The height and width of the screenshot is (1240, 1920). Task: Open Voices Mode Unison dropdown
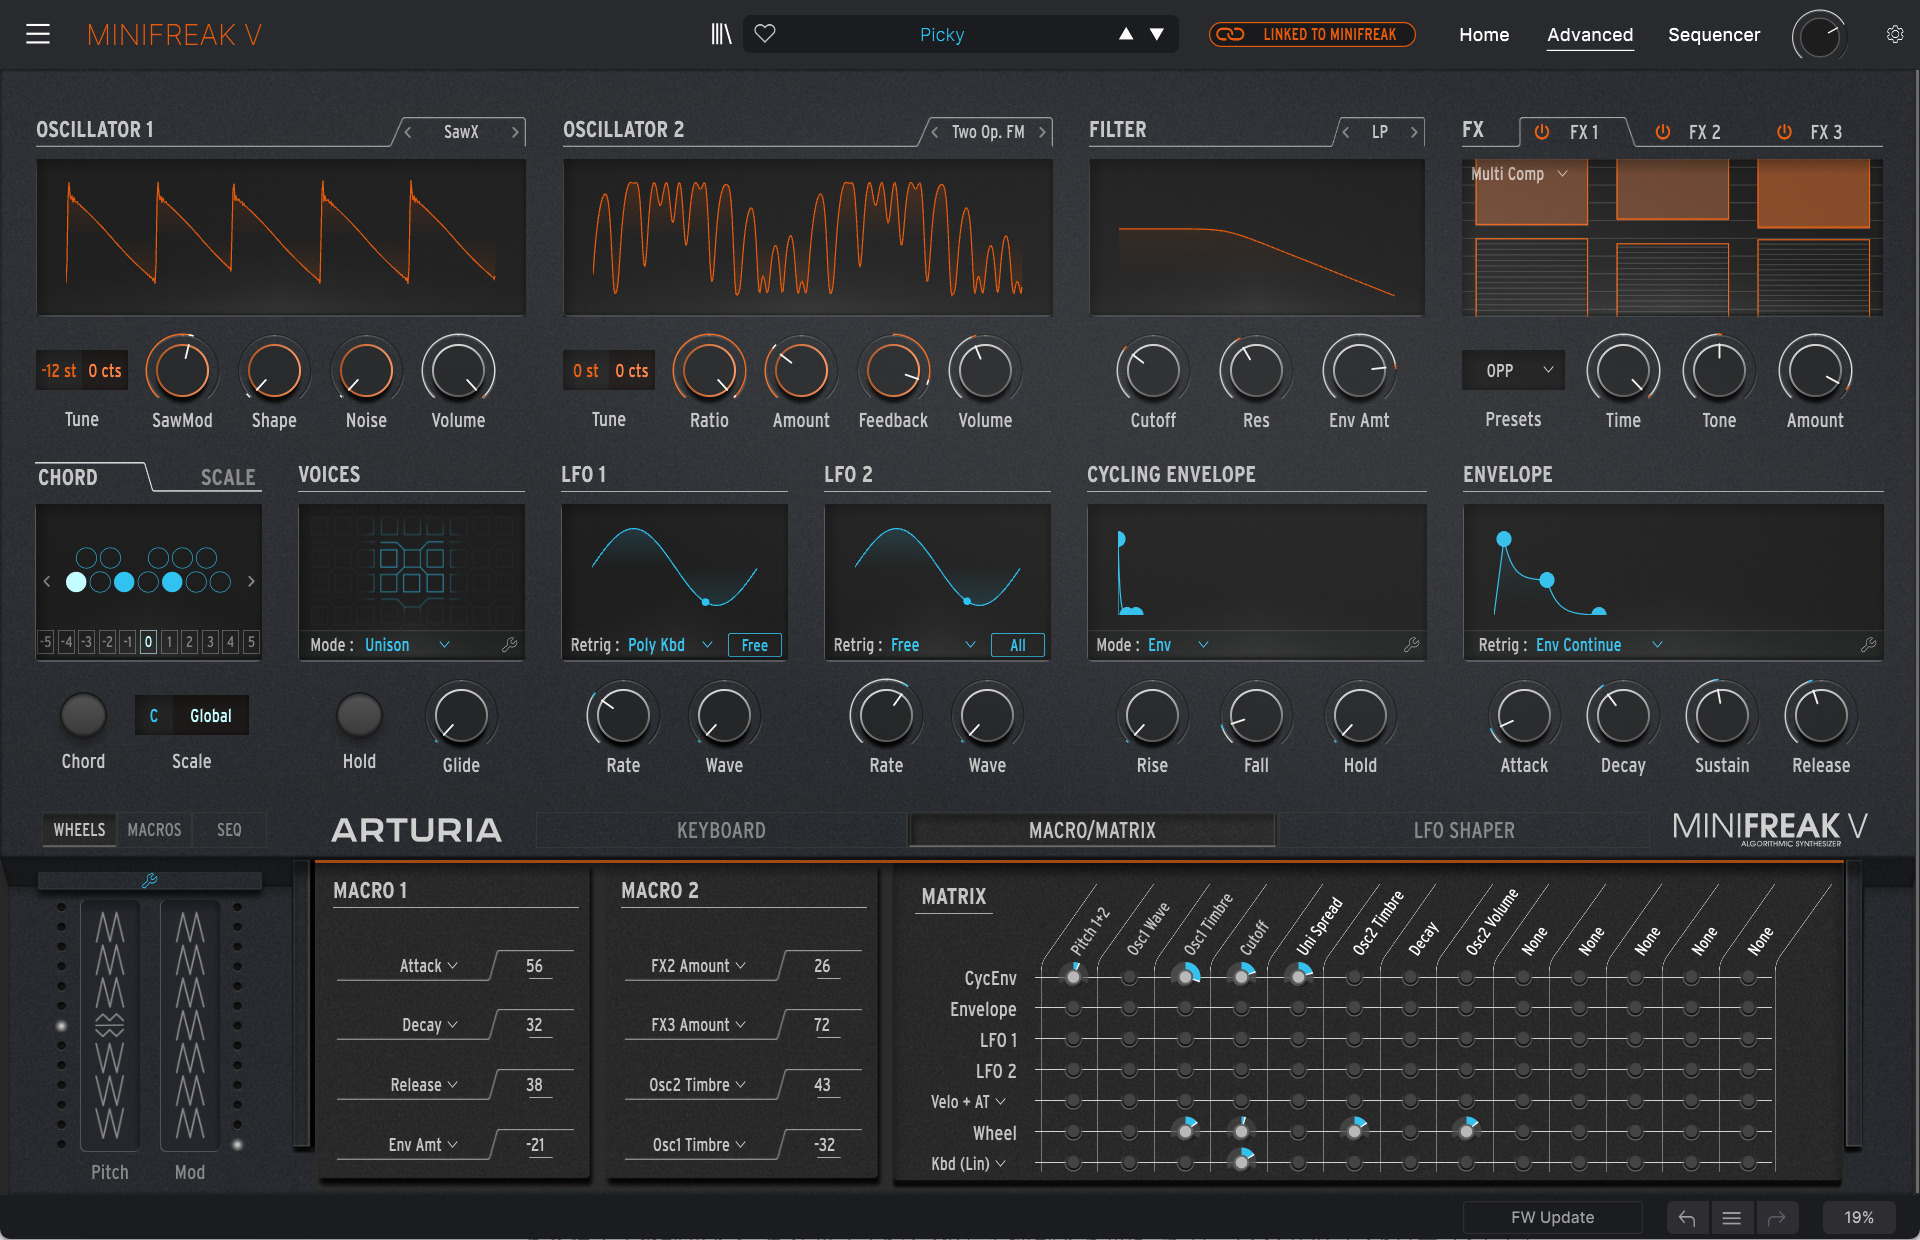tap(407, 645)
